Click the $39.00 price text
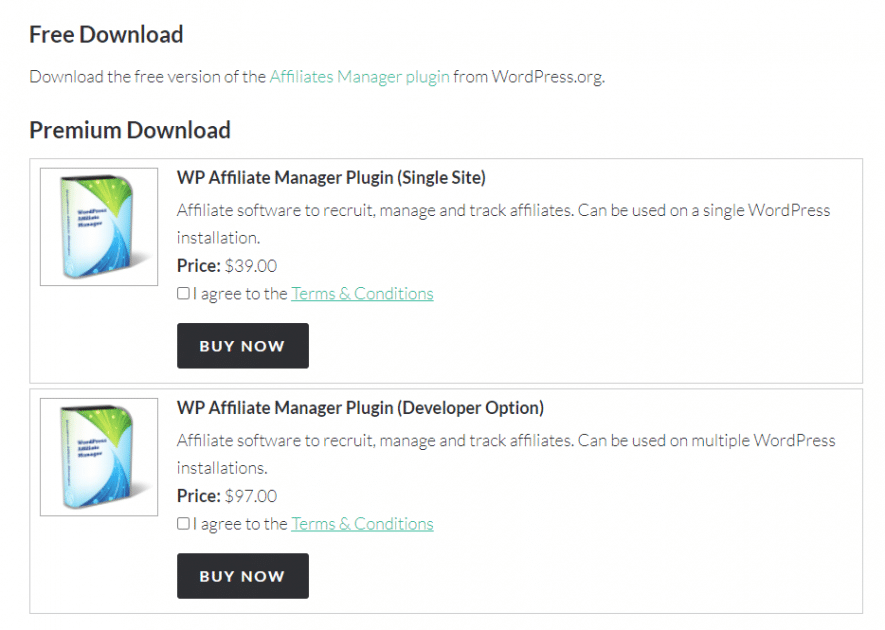The height and width of the screenshot is (630, 885). (251, 266)
